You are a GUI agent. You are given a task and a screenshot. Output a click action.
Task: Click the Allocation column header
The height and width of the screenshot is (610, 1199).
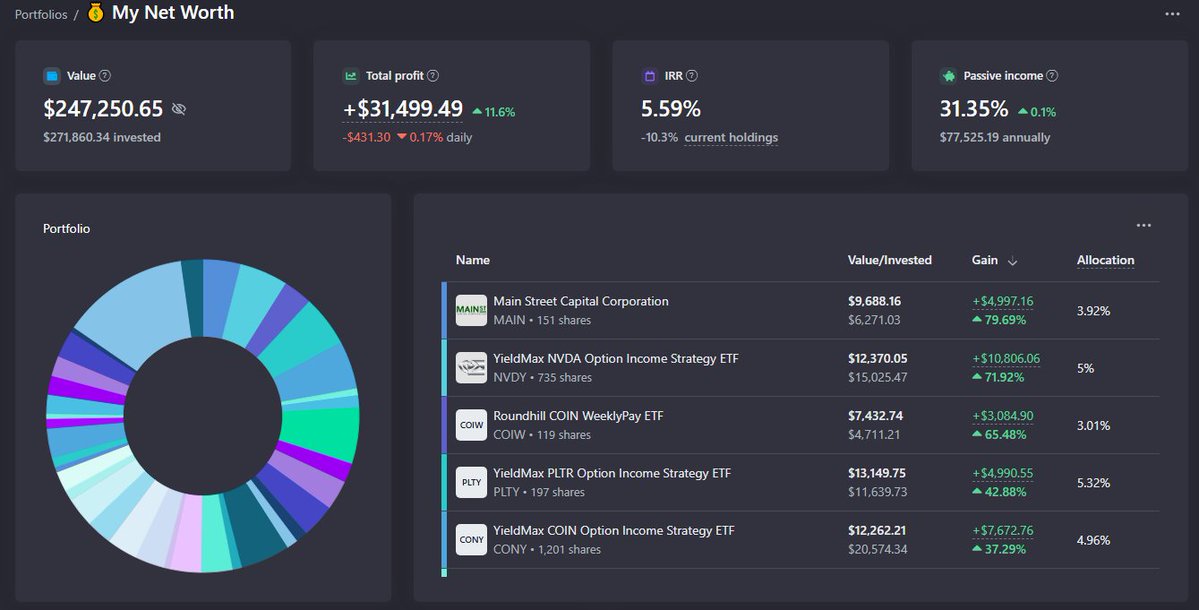[x=1106, y=260]
